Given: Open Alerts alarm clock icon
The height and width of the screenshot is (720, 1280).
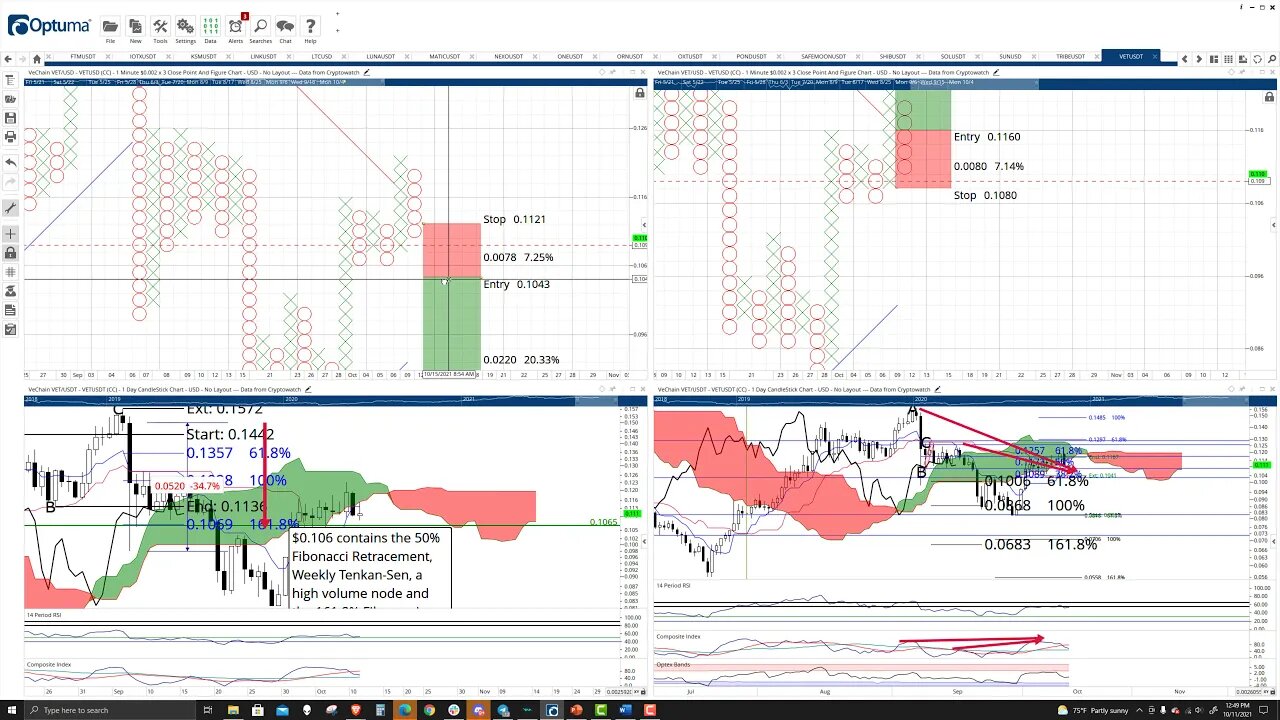Looking at the screenshot, I should pos(236,27).
